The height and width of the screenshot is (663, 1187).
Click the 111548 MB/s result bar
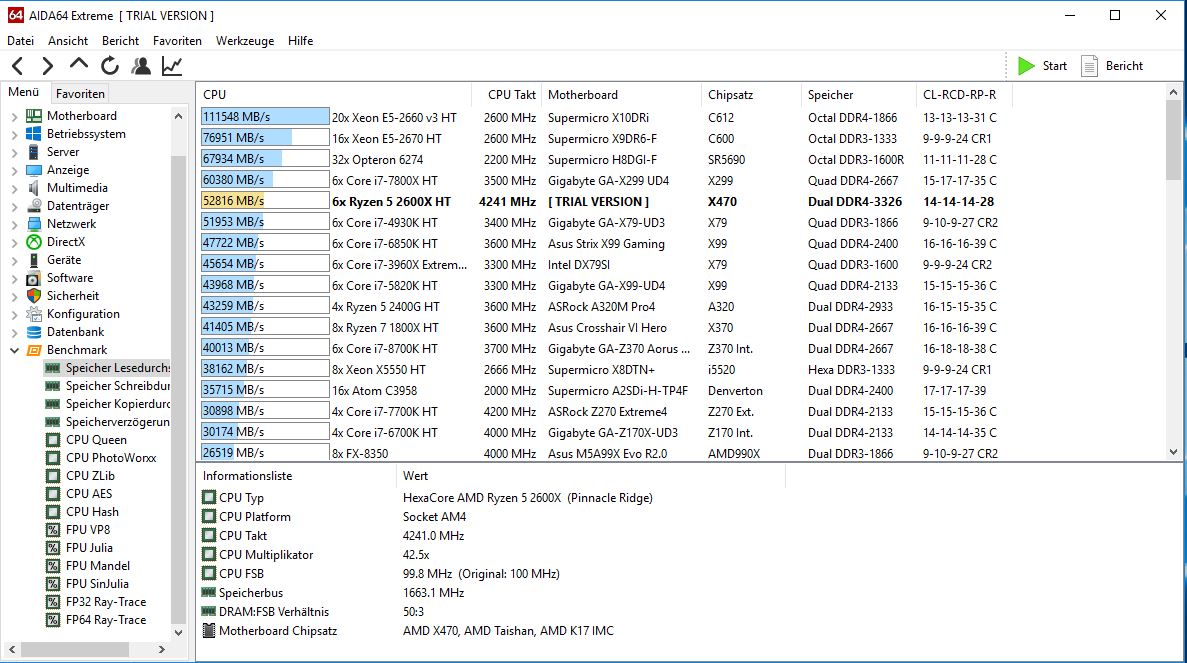(x=265, y=117)
